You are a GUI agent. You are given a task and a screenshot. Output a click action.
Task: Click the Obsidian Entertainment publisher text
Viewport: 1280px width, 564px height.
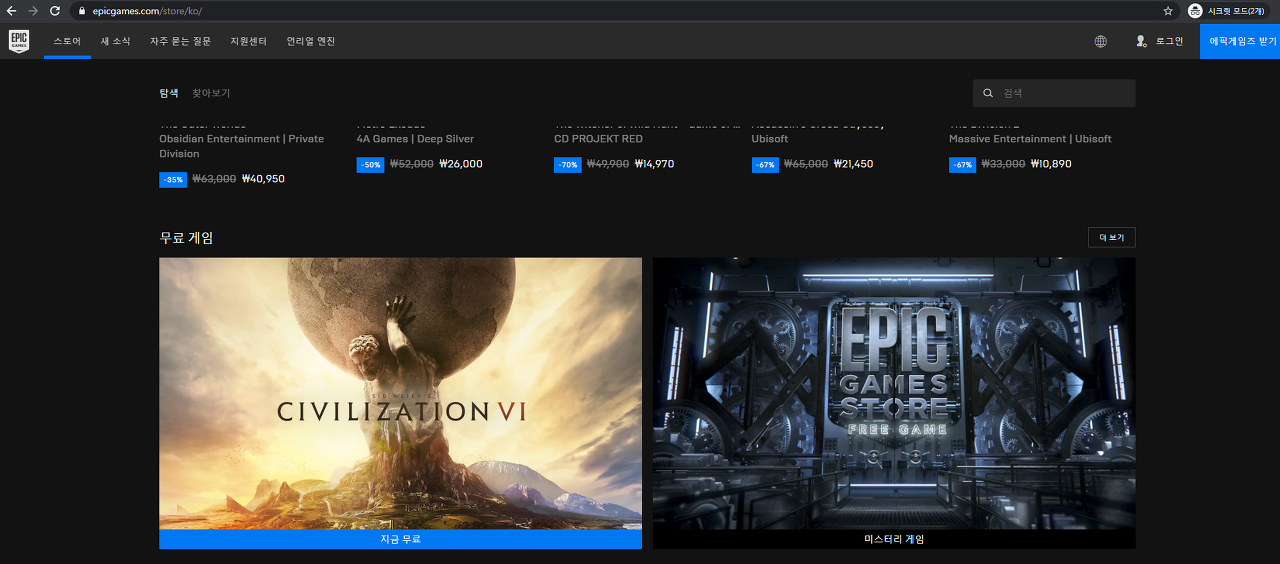pyautogui.click(x=241, y=146)
